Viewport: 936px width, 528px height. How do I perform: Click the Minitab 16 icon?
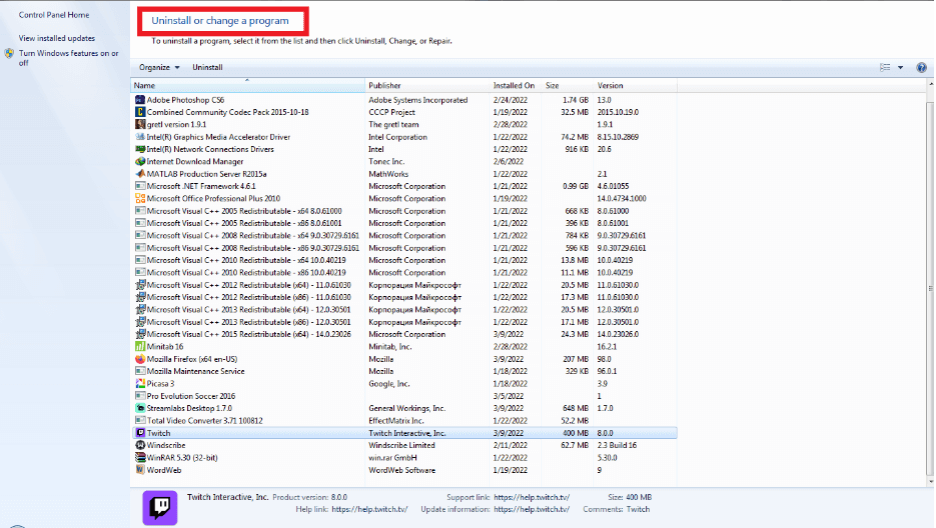coord(140,346)
